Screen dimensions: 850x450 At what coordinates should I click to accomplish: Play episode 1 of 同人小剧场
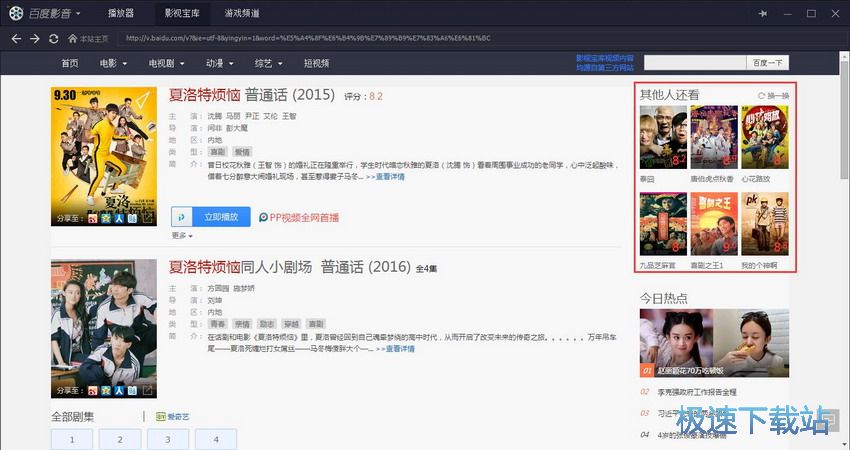pyautogui.click(x=72, y=439)
